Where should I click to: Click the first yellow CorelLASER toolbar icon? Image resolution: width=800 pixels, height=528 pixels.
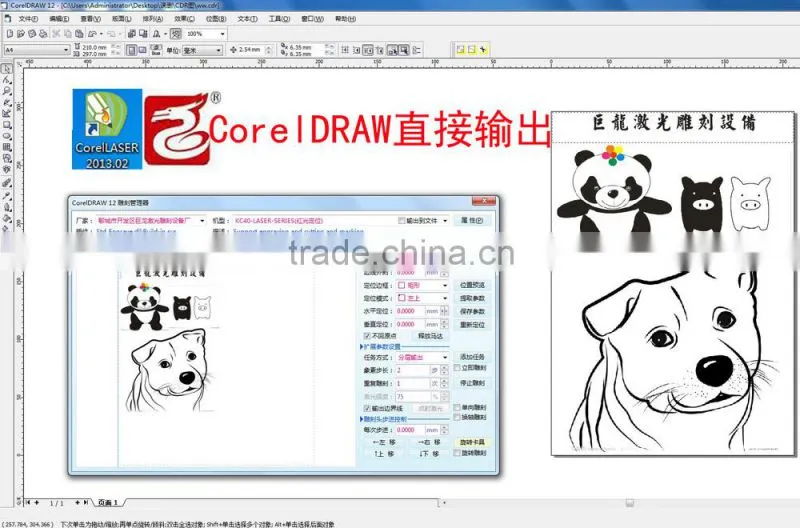click(461, 49)
